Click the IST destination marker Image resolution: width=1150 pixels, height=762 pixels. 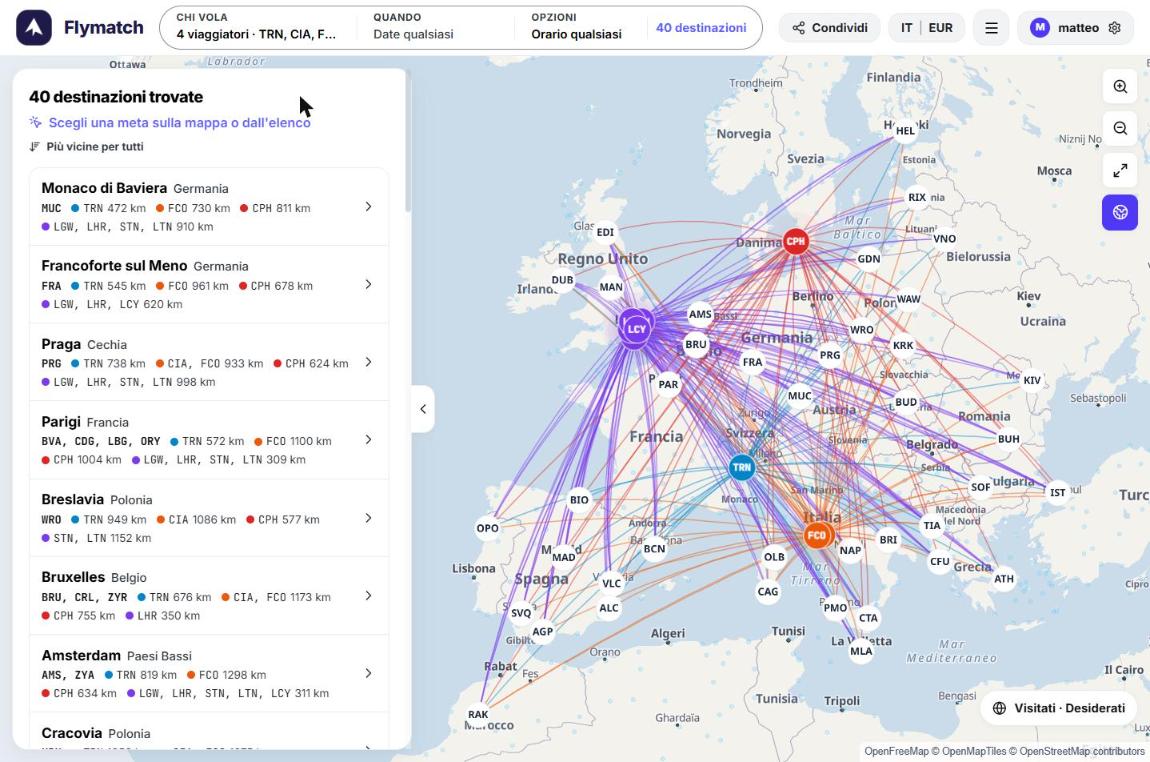[x=1058, y=492]
